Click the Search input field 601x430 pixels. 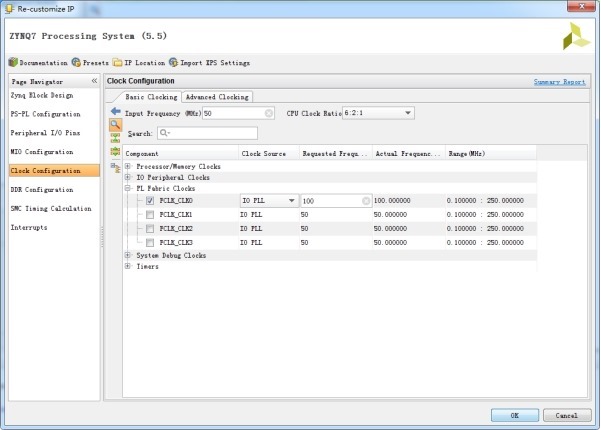click(207, 133)
